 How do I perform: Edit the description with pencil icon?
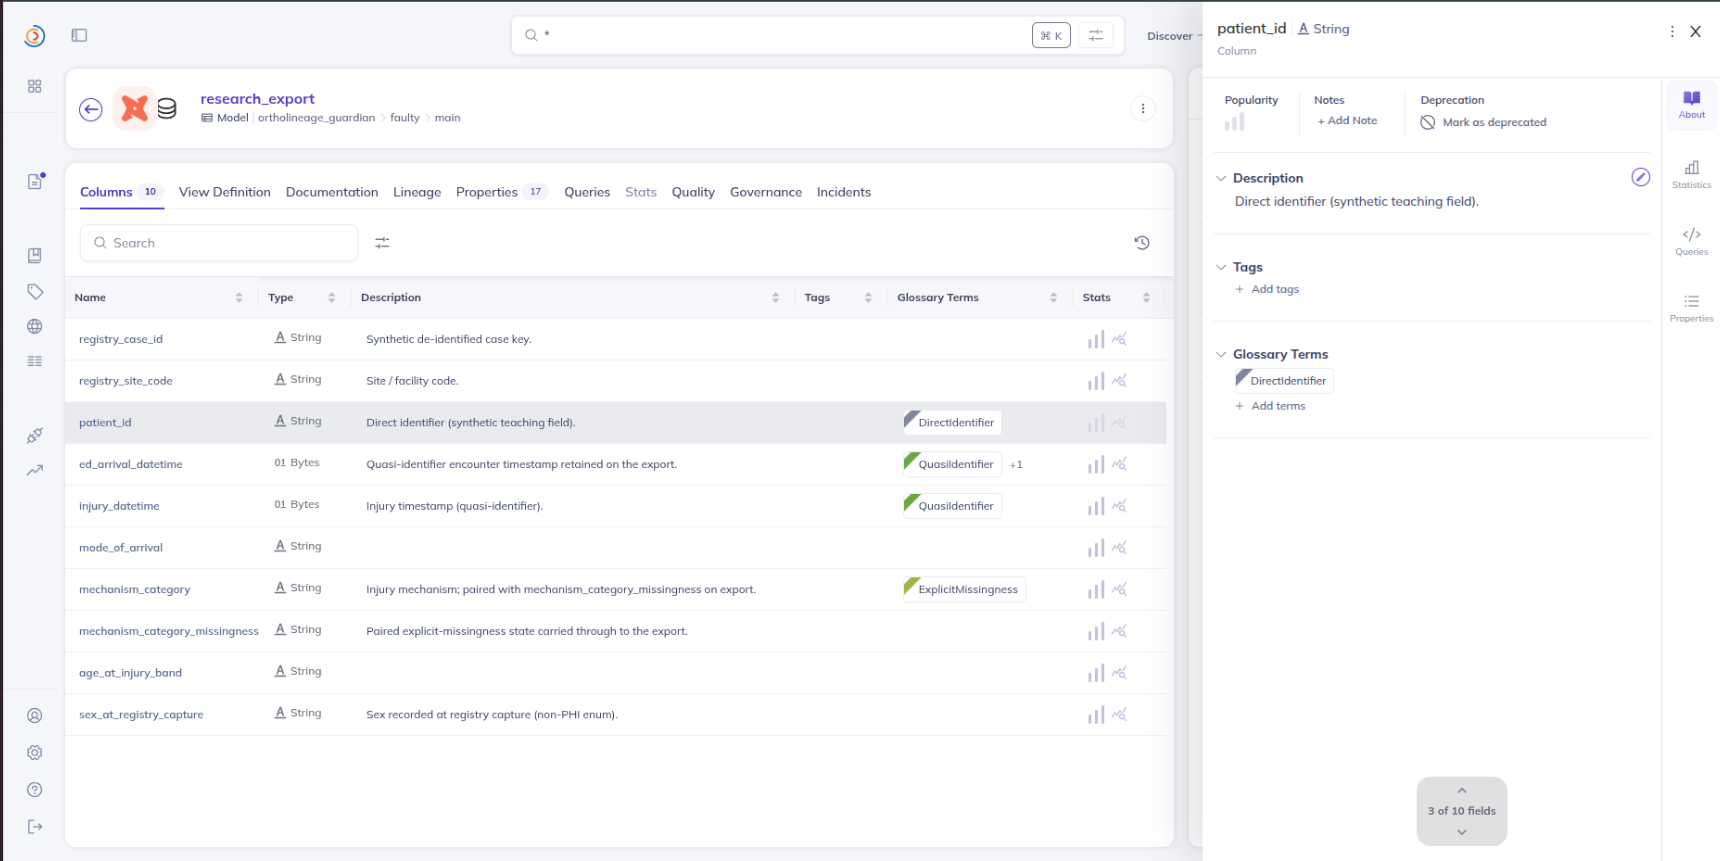tap(1641, 177)
